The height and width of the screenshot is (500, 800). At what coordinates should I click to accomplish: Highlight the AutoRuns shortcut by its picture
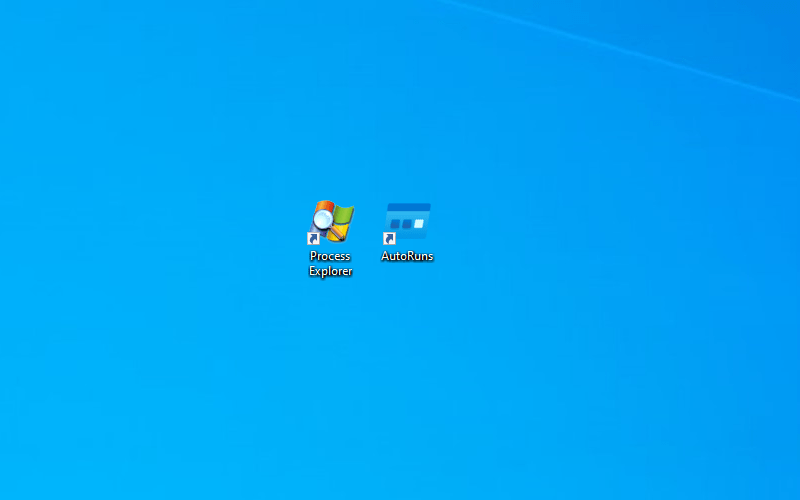(x=408, y=220)
